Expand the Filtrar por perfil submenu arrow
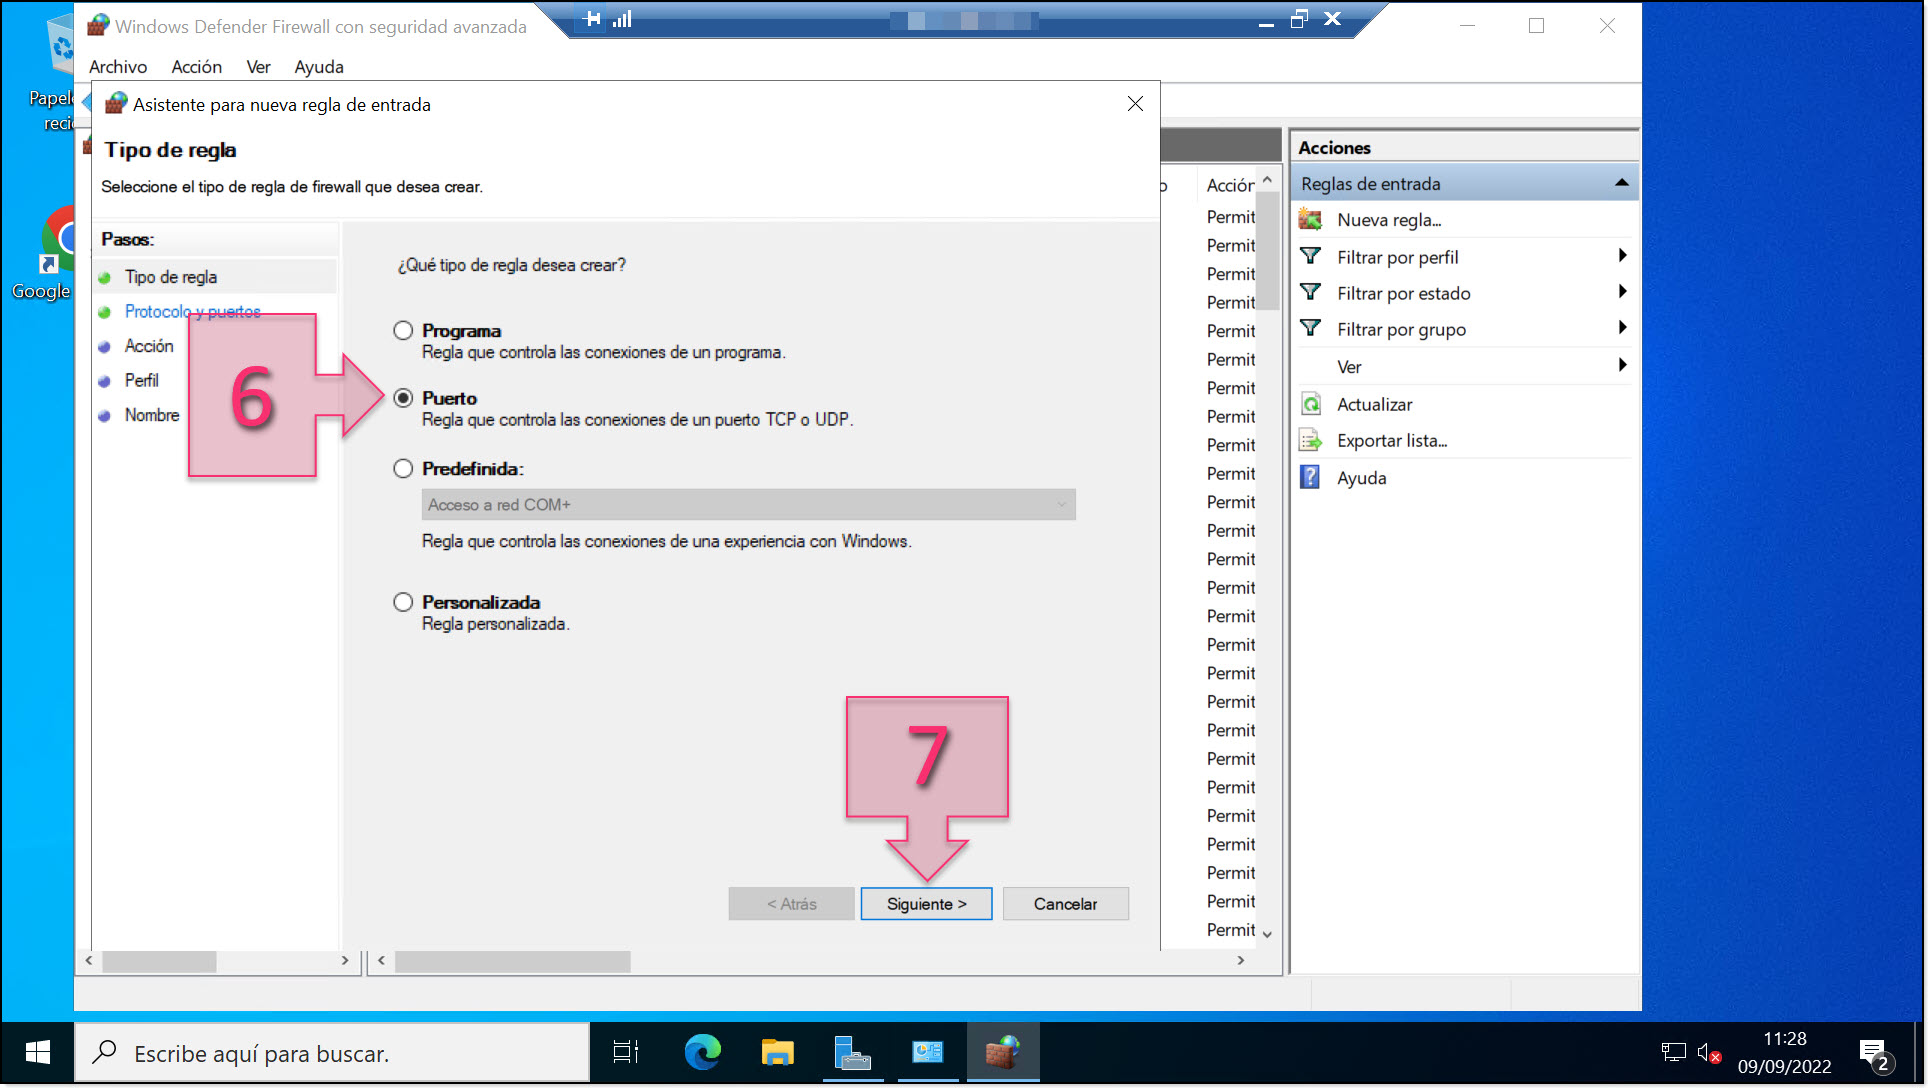 1622,256
